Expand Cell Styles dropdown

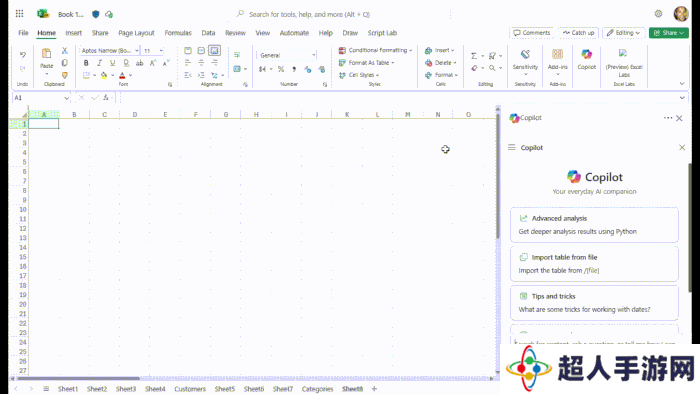tap(377, 75)
